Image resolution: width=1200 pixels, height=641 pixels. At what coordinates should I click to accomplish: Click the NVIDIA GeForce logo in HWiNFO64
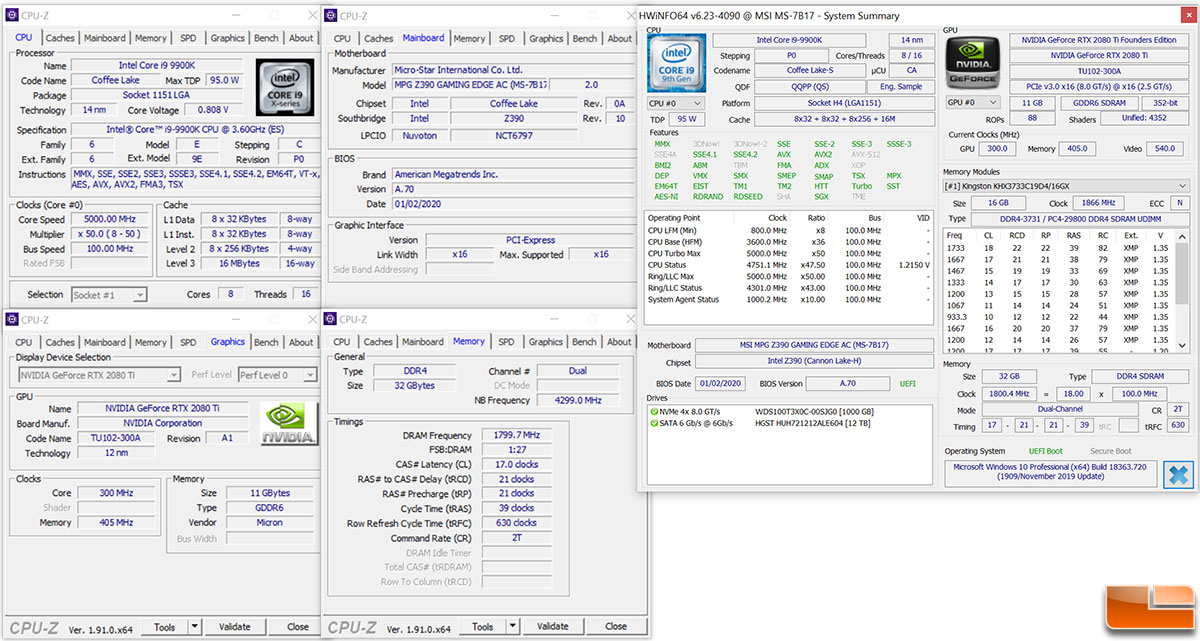tap(973, 63)
